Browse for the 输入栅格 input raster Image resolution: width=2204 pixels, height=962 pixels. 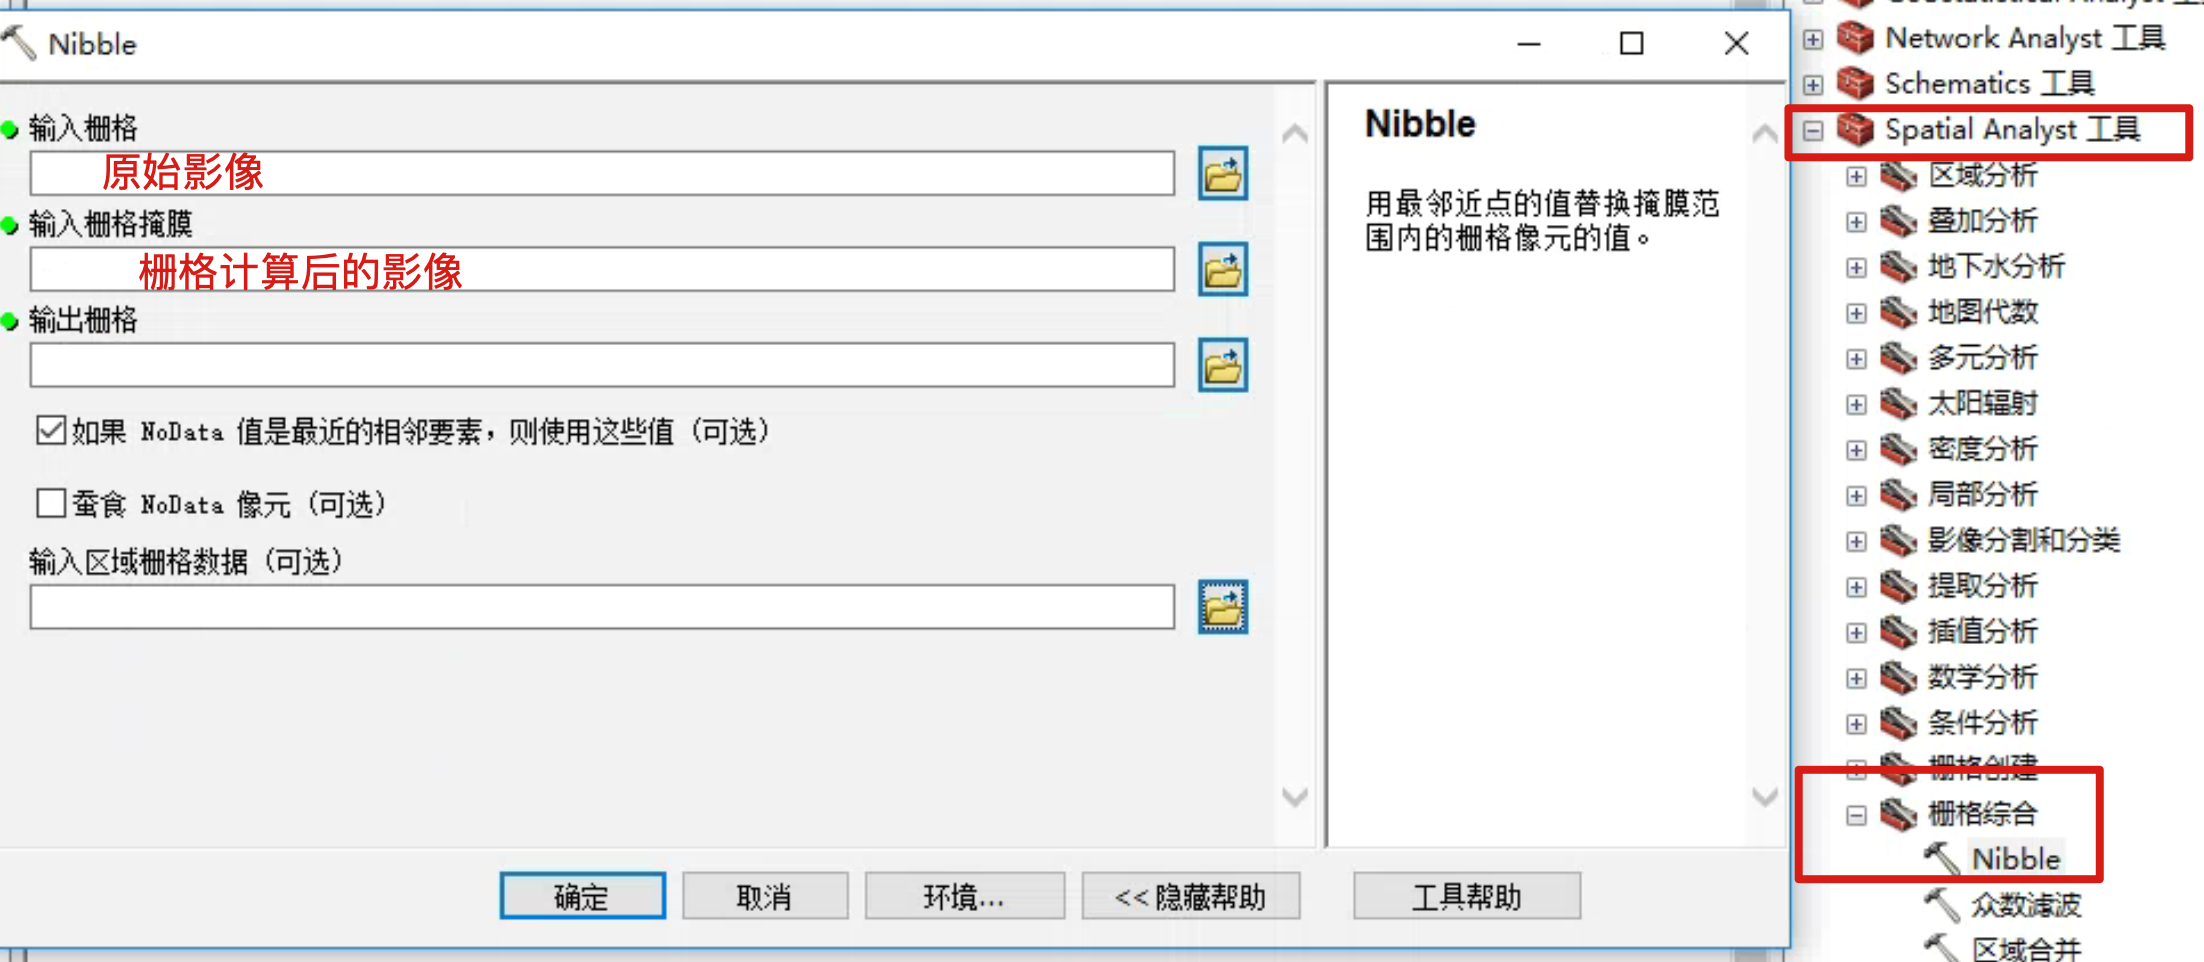click(x=1222, y=174)
